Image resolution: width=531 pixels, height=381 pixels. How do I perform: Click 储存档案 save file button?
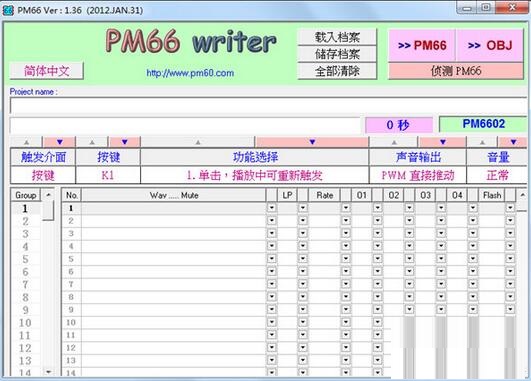pos(337,54)
